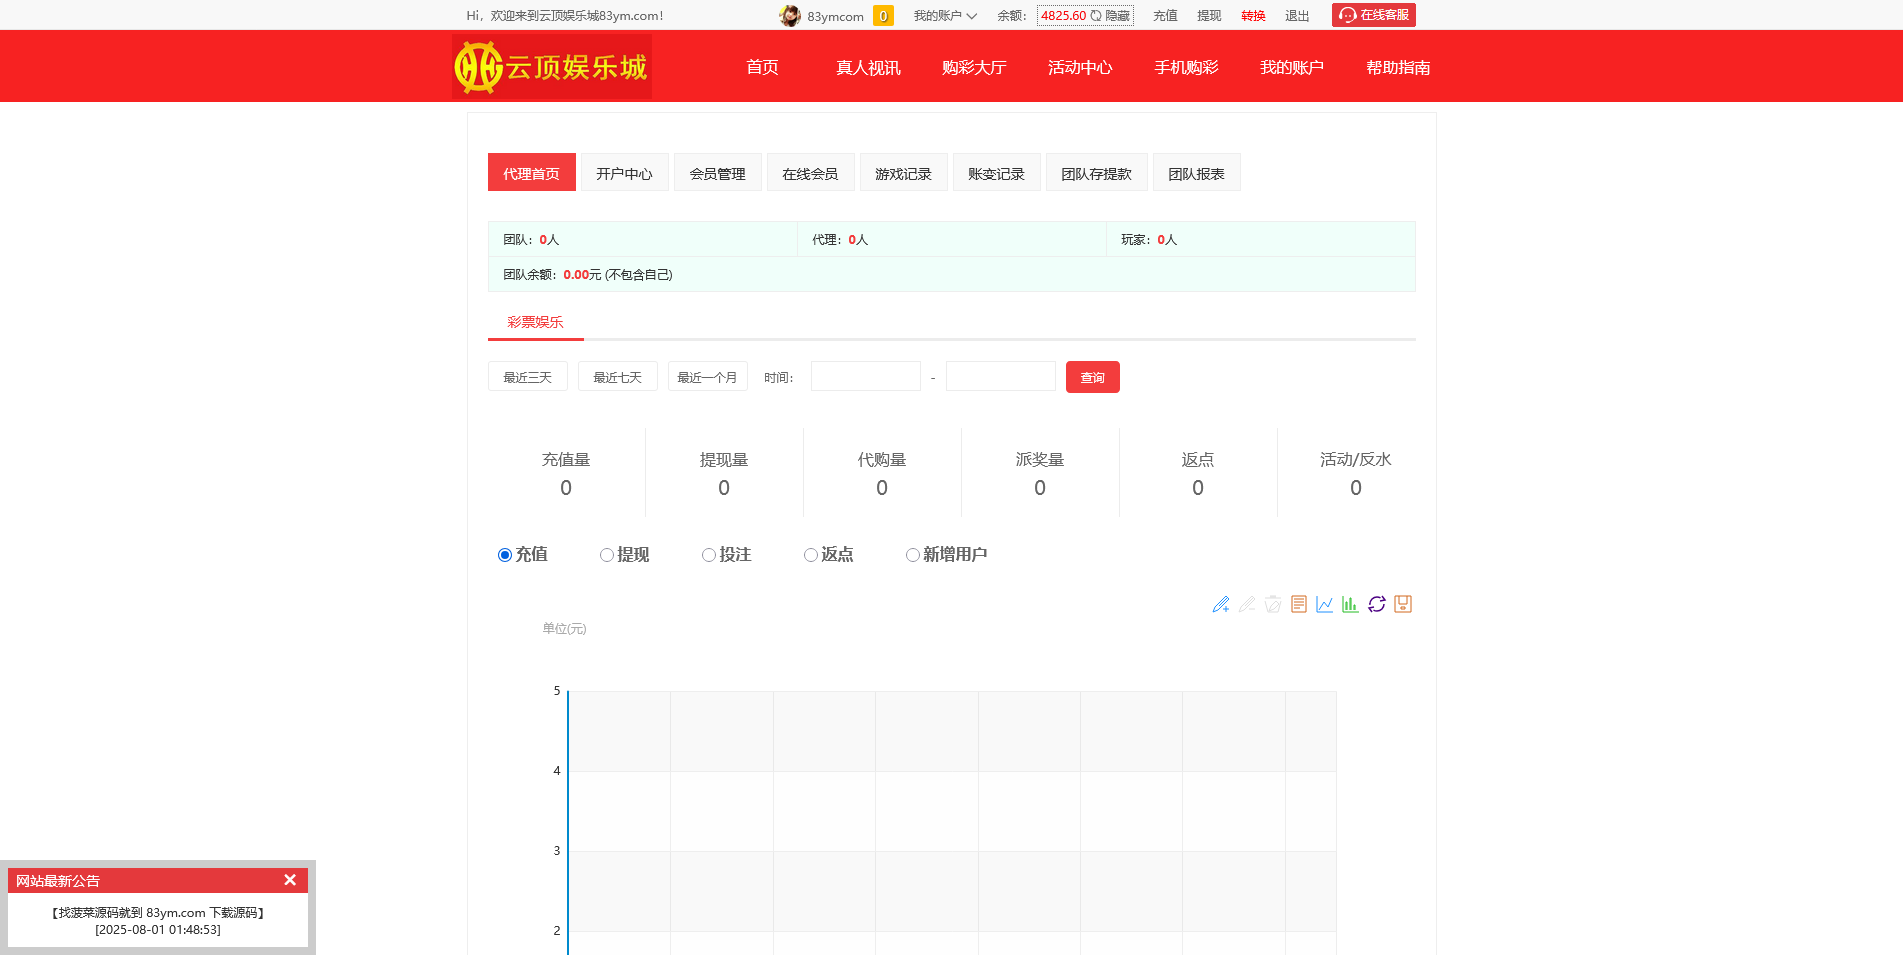Open the 购彩大厅 navigation menu
Viewport: 1903px width, 955px height.
click(x=973, y=67)
